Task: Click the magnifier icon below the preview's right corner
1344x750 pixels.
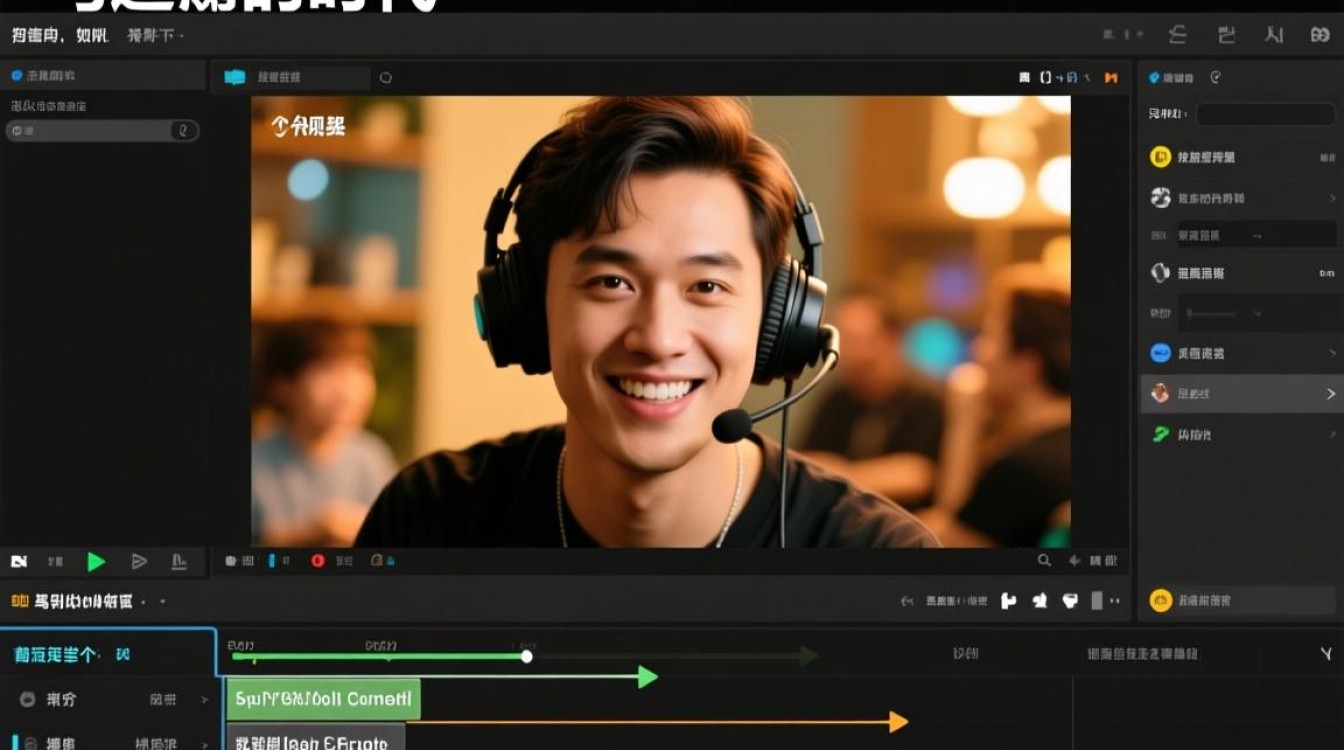Action: click(1044, 561)
